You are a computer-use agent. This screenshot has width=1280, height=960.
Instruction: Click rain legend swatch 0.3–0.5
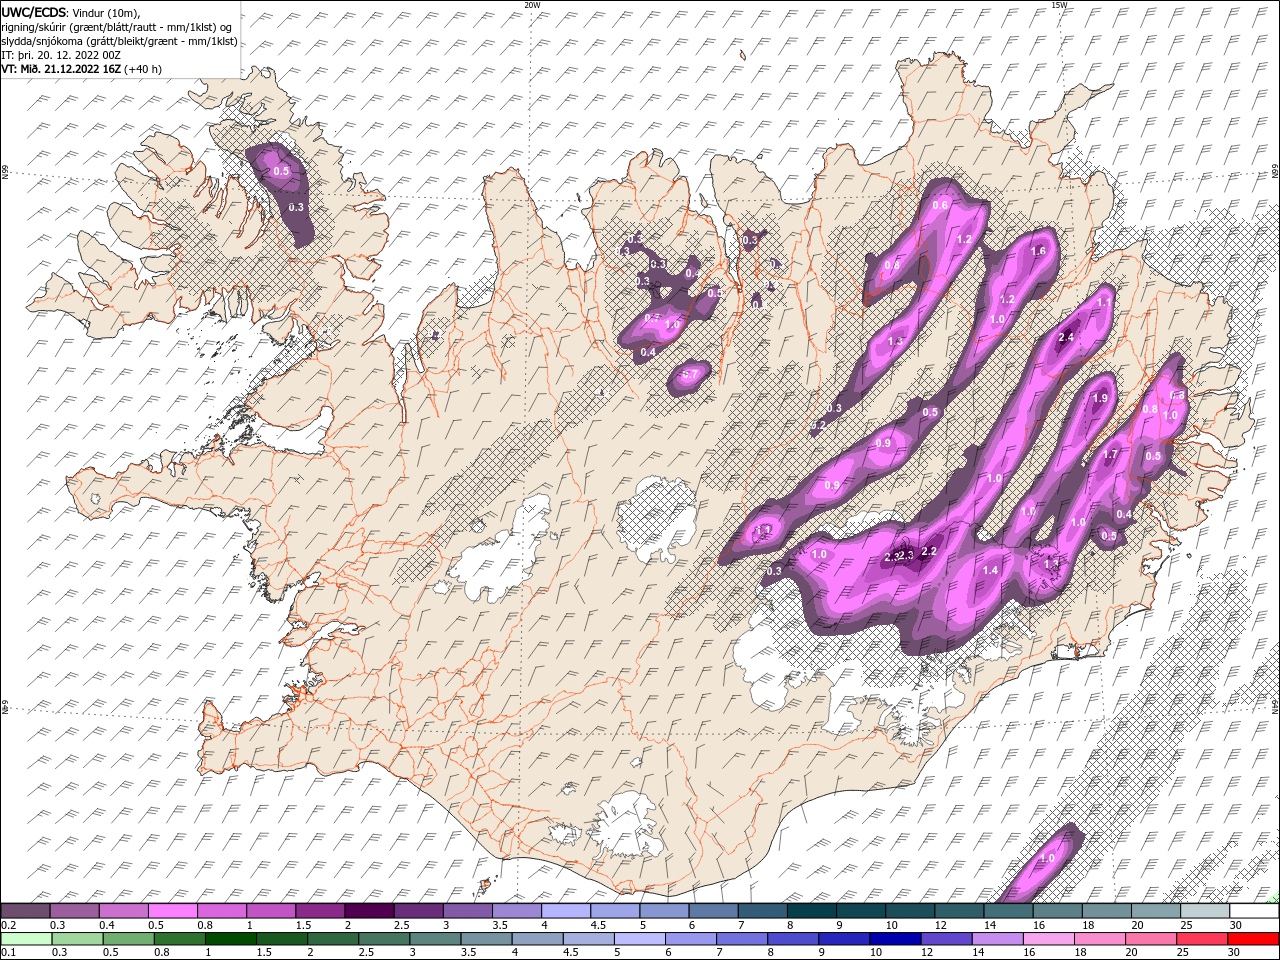pos(77,939)
